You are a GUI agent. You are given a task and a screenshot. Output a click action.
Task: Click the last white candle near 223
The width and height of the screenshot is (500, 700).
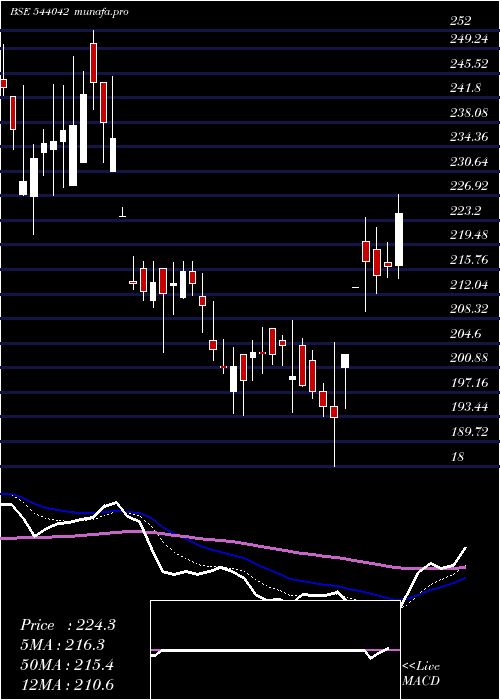tap(399, 239)
